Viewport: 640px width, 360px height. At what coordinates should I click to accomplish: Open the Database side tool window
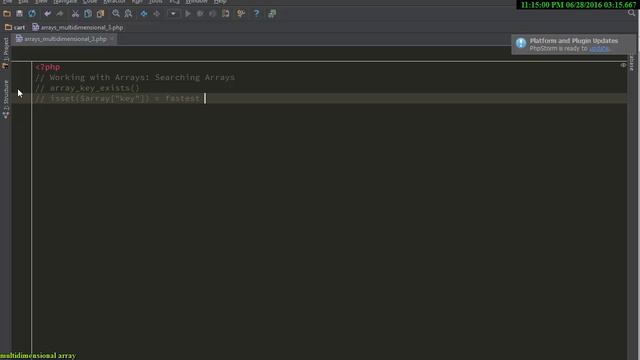pos(632,62)
